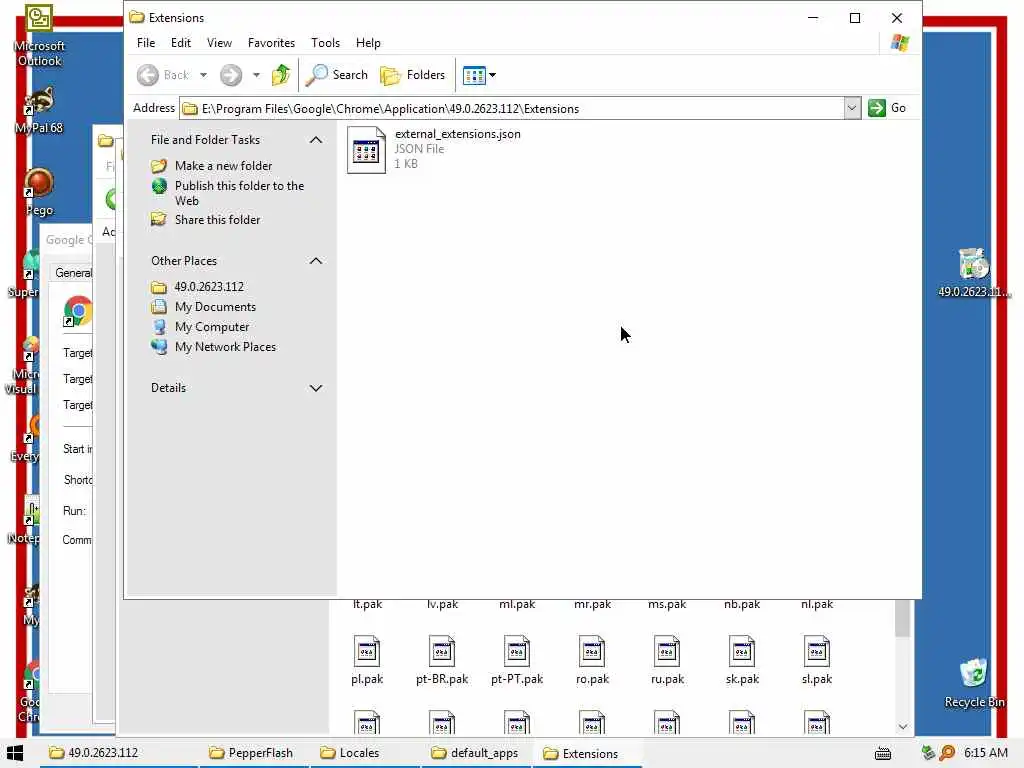Click the on-screen keyboard tray icon
The width and height of the screenshot is (1024, 768).
[x=883, y=754]
